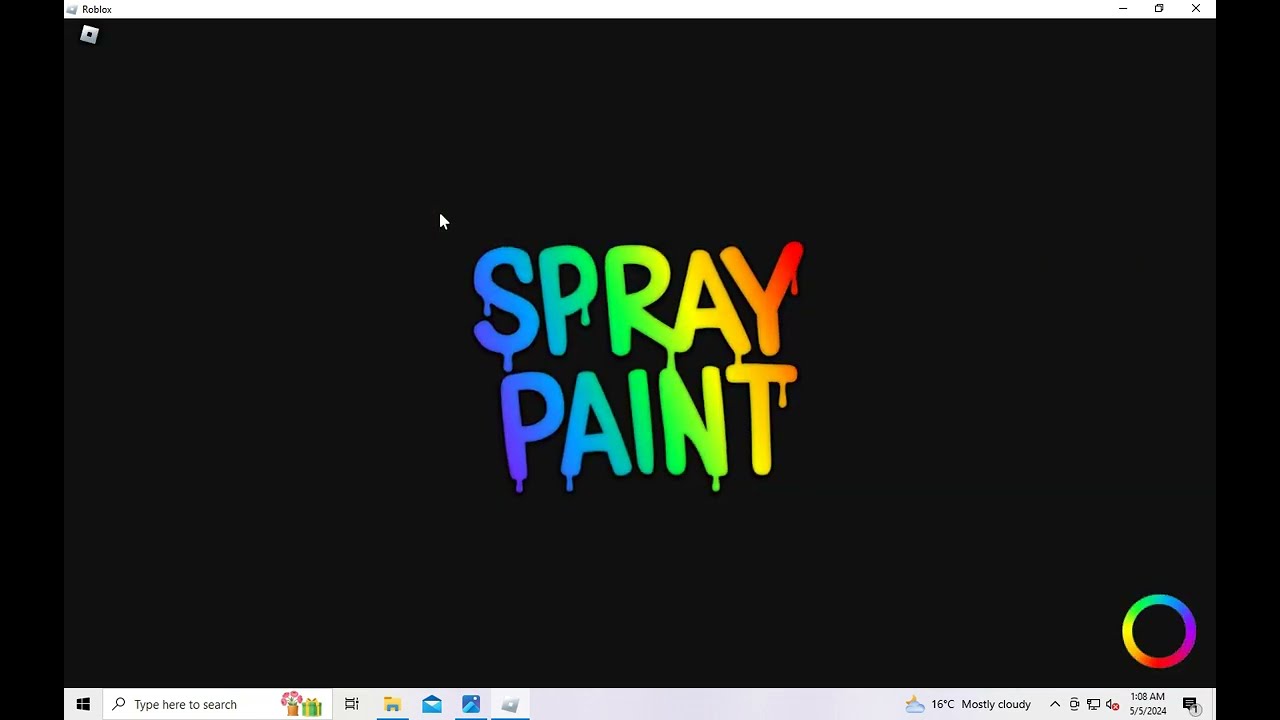Open the notification center icon

(1191, 704)
